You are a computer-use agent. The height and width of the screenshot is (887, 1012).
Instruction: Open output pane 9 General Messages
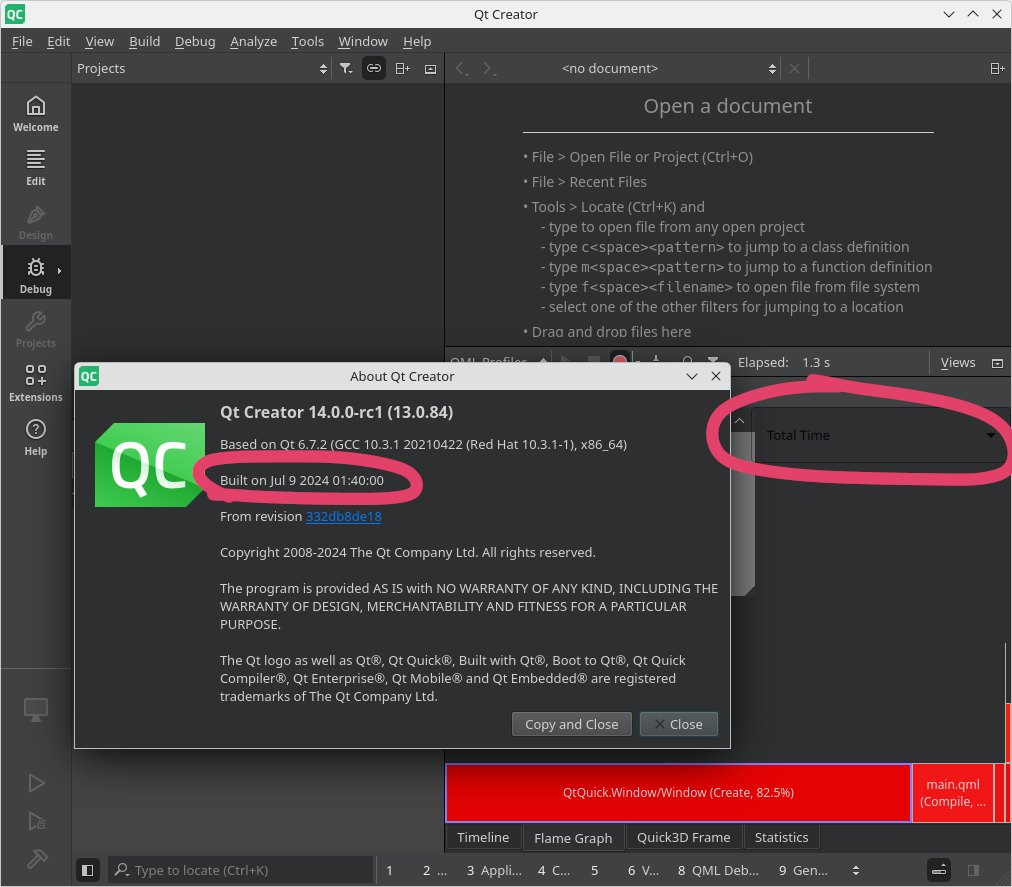(x=803, y=870)
